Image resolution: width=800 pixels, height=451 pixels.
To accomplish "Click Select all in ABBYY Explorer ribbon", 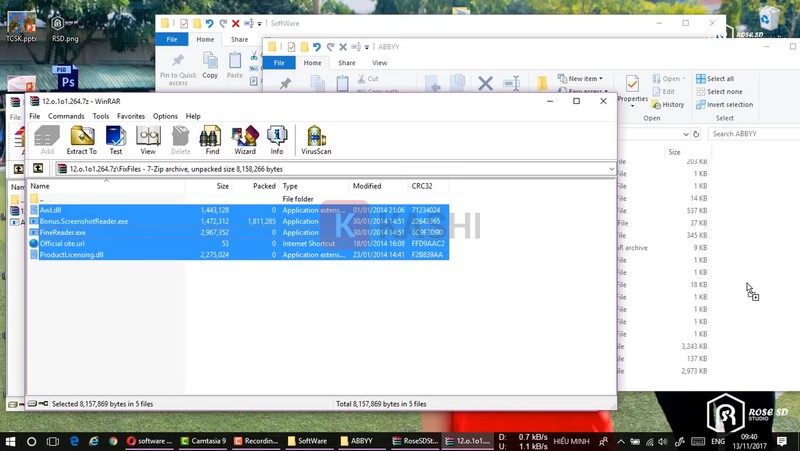I will tap(715, 79).
